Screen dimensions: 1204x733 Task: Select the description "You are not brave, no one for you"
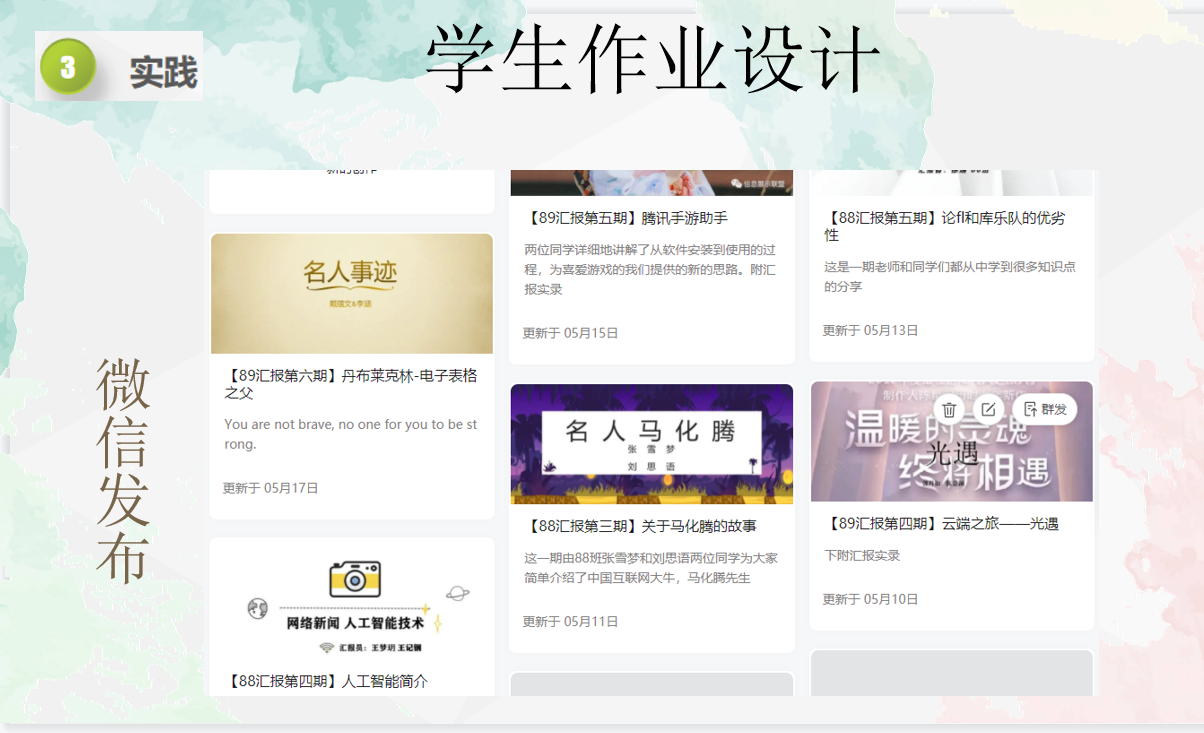[351, 434]
